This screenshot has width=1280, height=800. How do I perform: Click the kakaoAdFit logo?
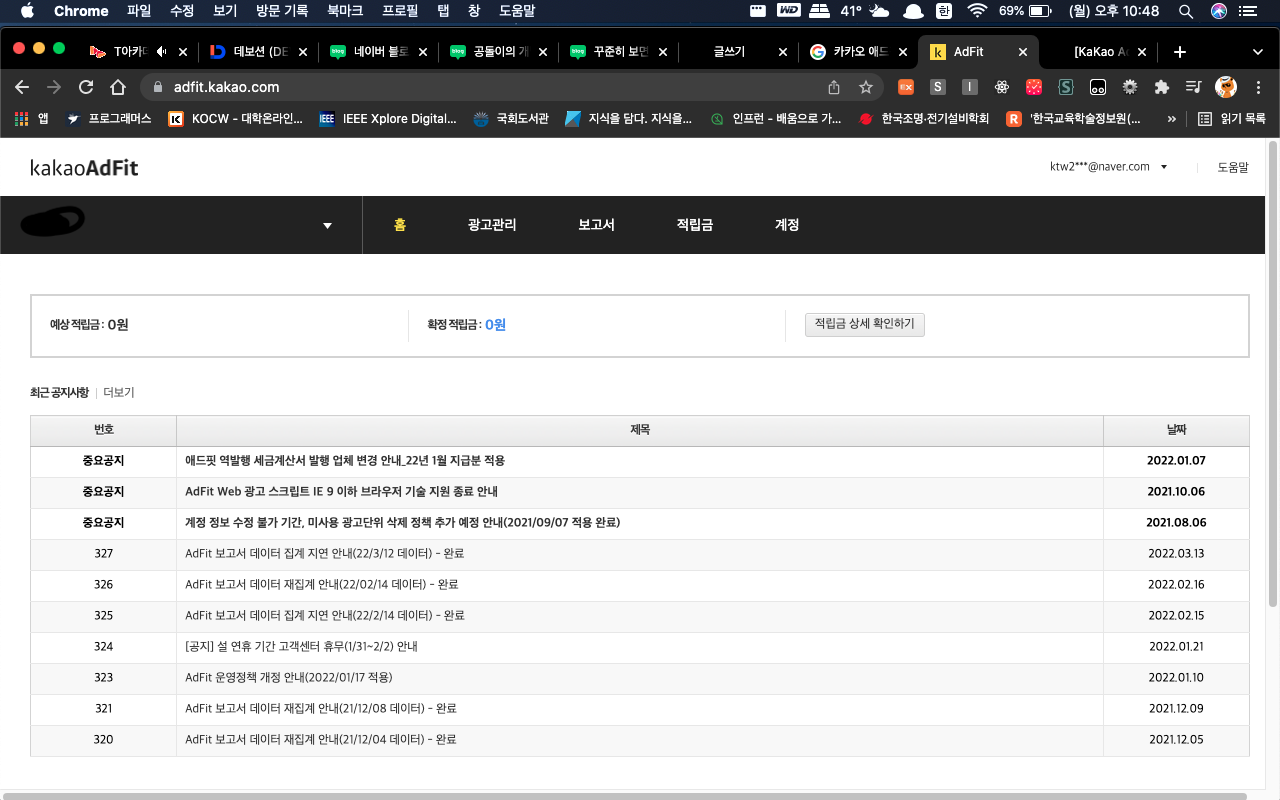click(84, 168)
